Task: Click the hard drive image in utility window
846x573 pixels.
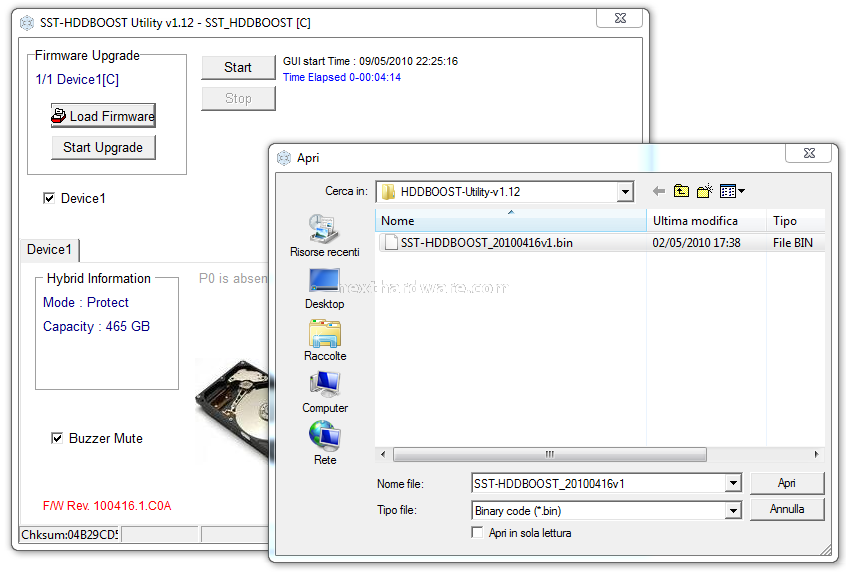Action: pyautogui.click(x=233, y=409)
